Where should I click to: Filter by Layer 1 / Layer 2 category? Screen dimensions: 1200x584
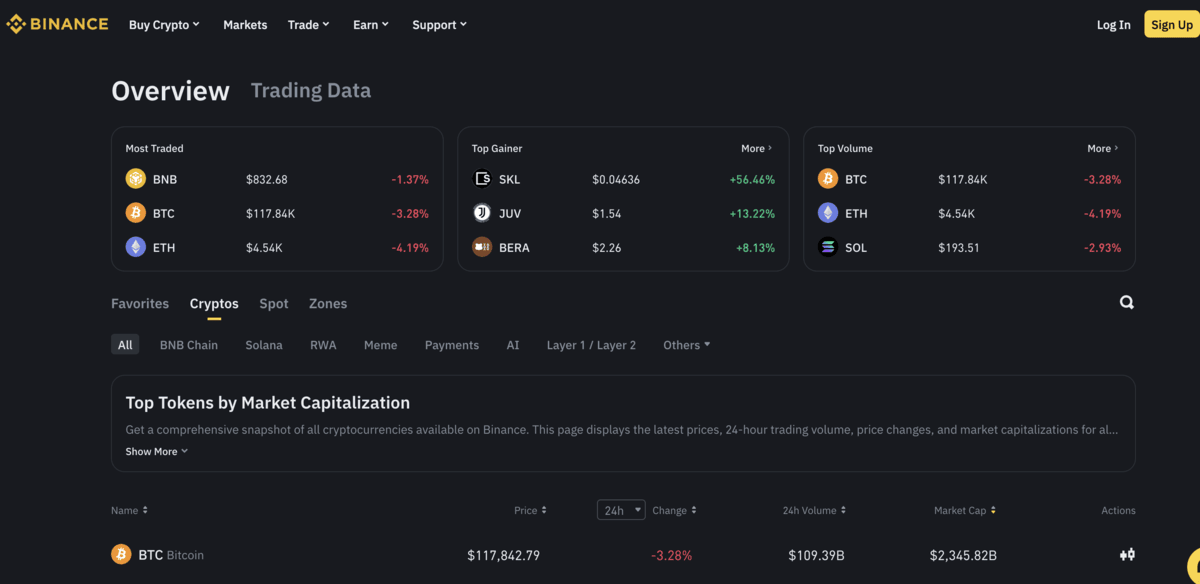[x=591, y=345]
